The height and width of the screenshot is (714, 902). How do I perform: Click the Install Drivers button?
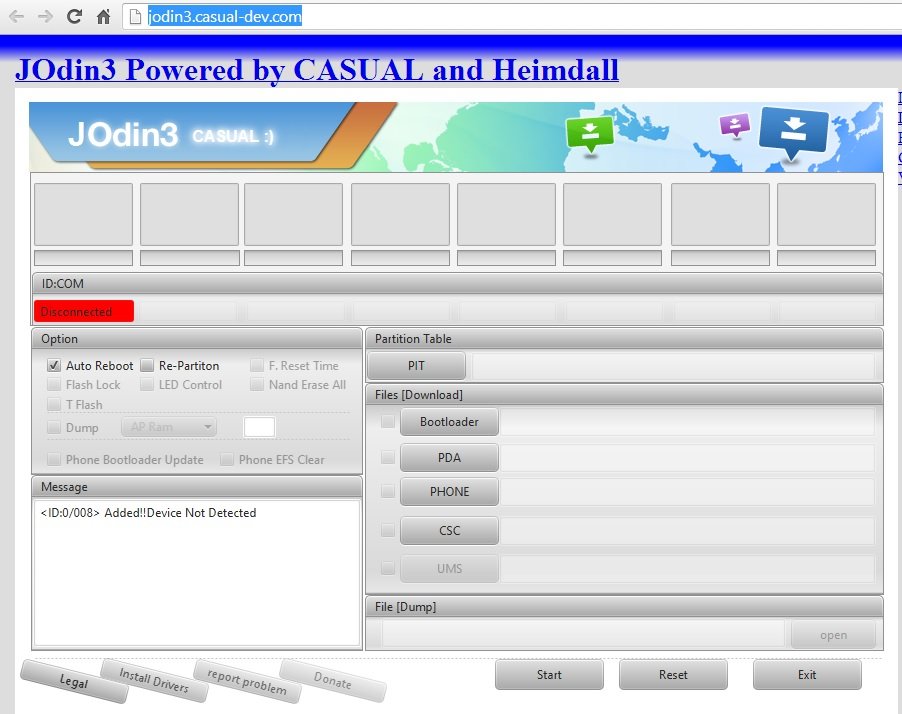[x=154, y=680]
